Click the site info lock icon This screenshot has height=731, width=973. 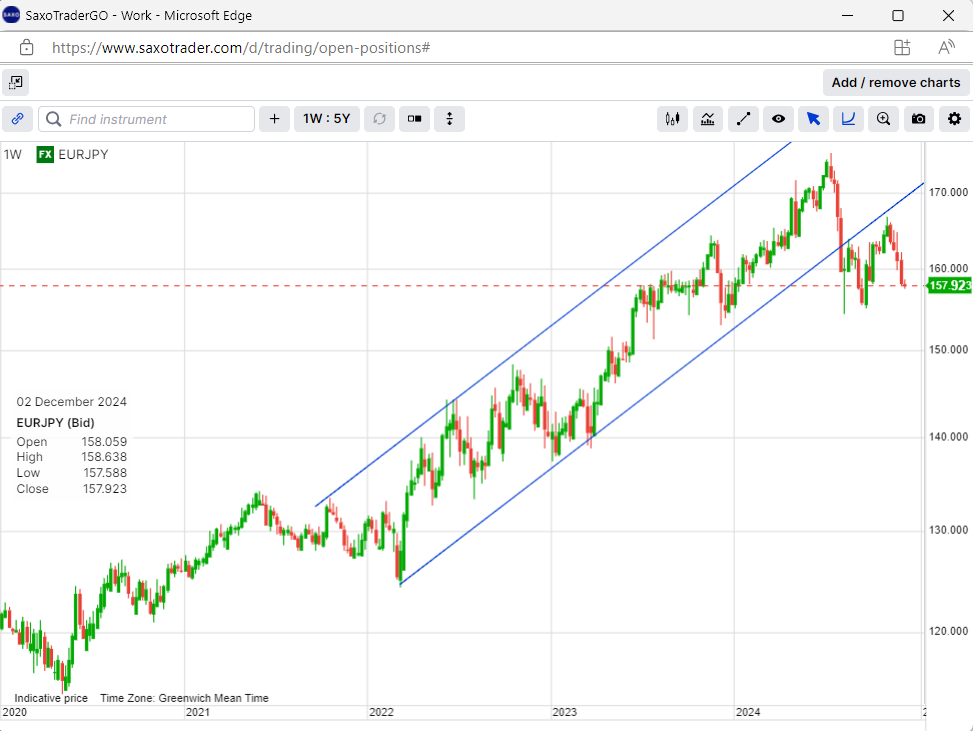[26, 48]
